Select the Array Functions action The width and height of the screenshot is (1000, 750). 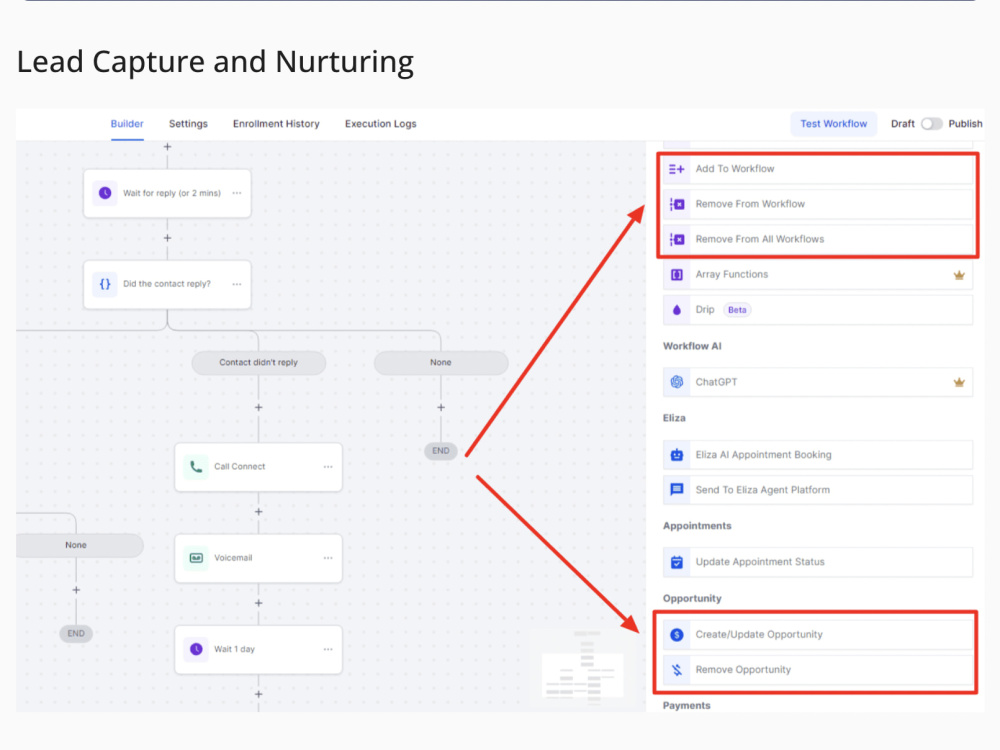pyautogui.click(x=818, y=275)
